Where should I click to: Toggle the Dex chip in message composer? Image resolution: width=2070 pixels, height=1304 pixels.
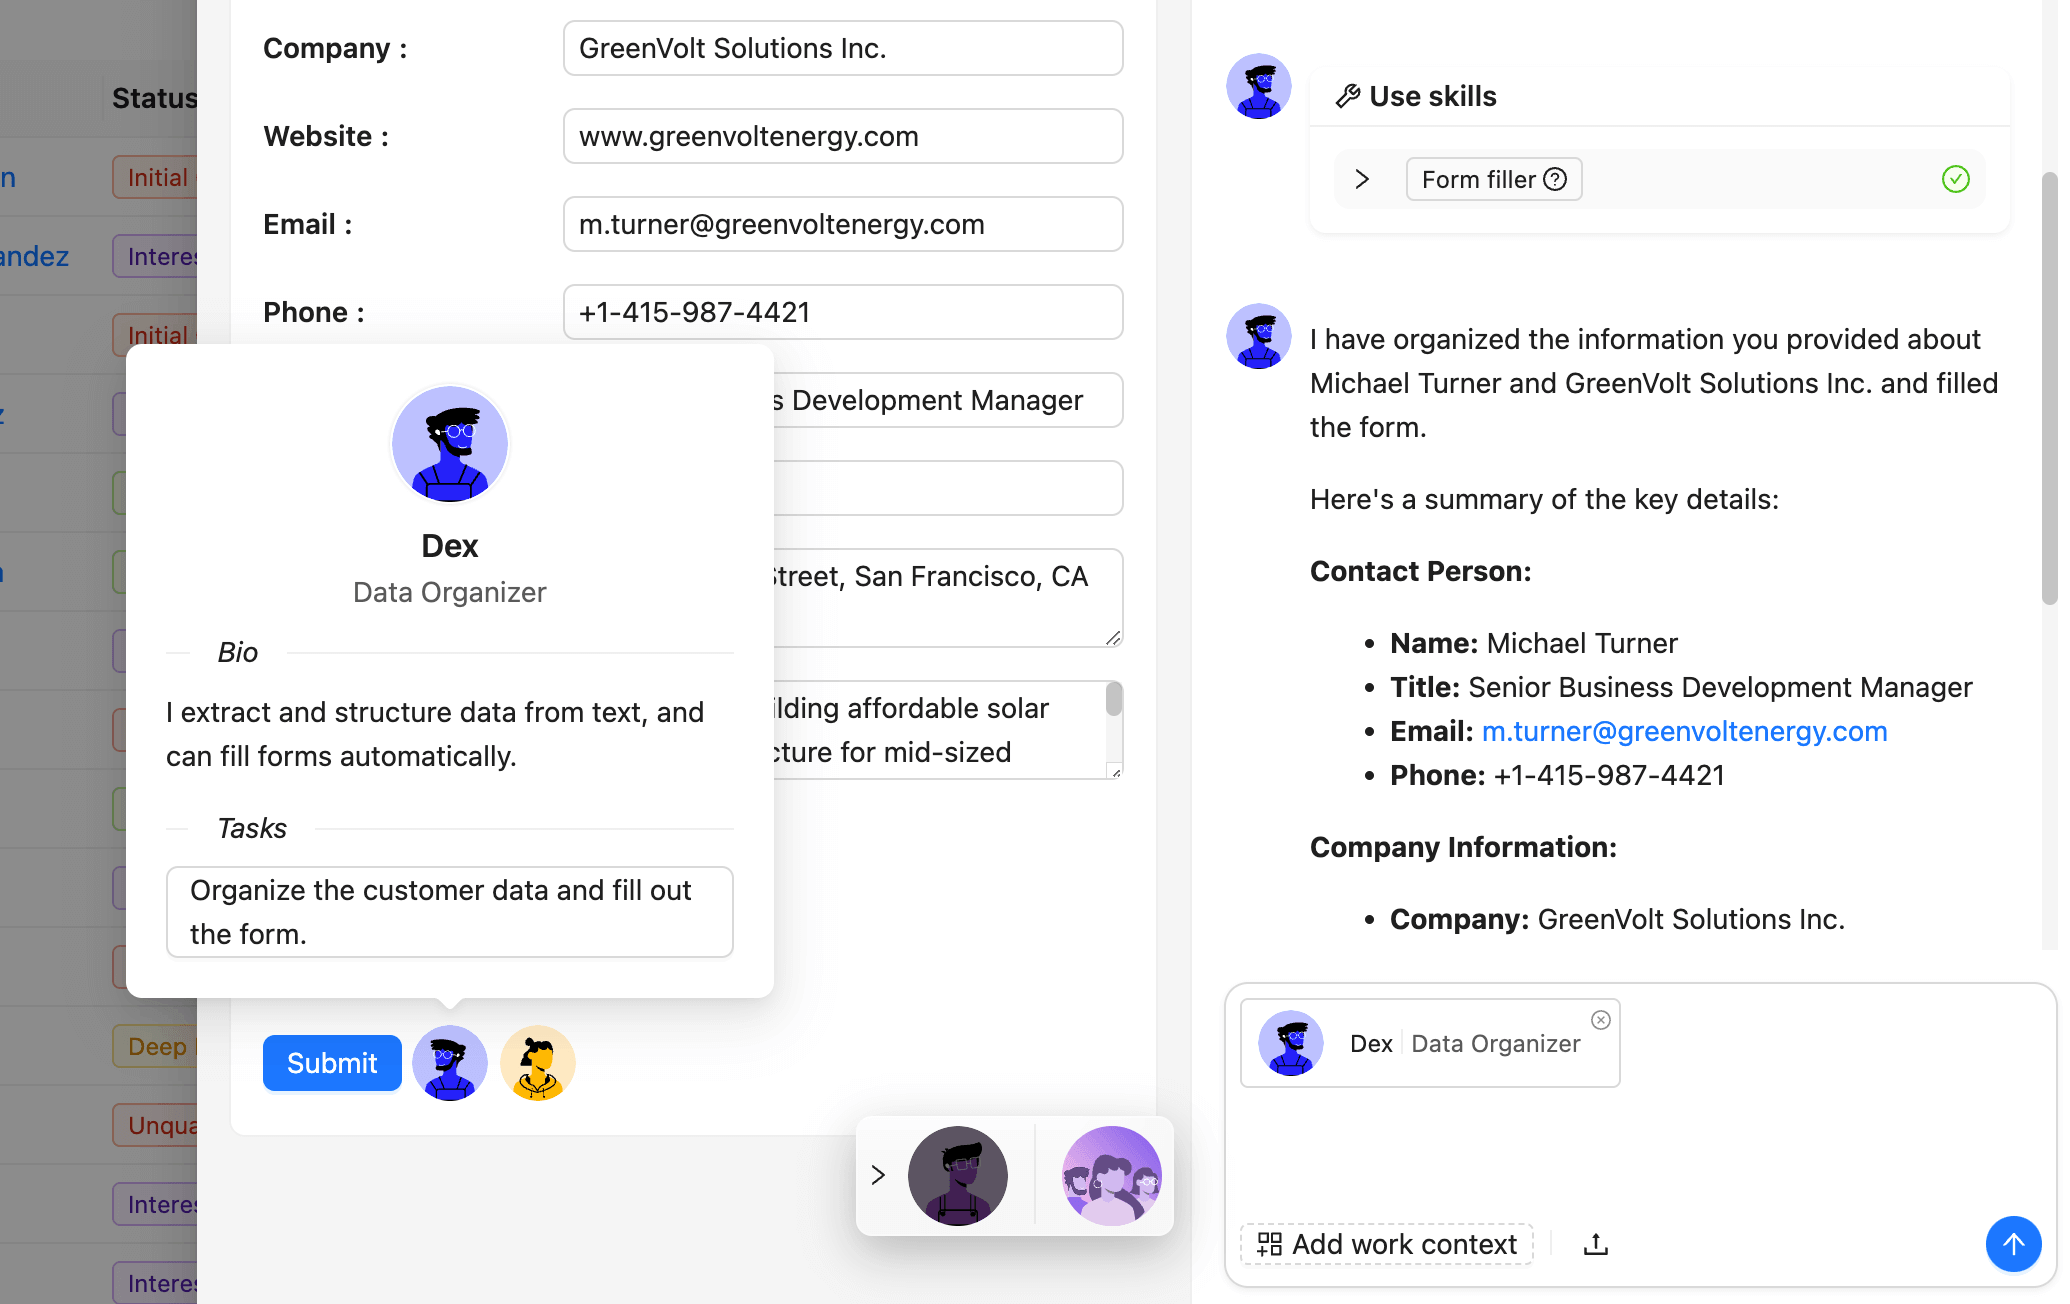click(x=1428, y=1043)
